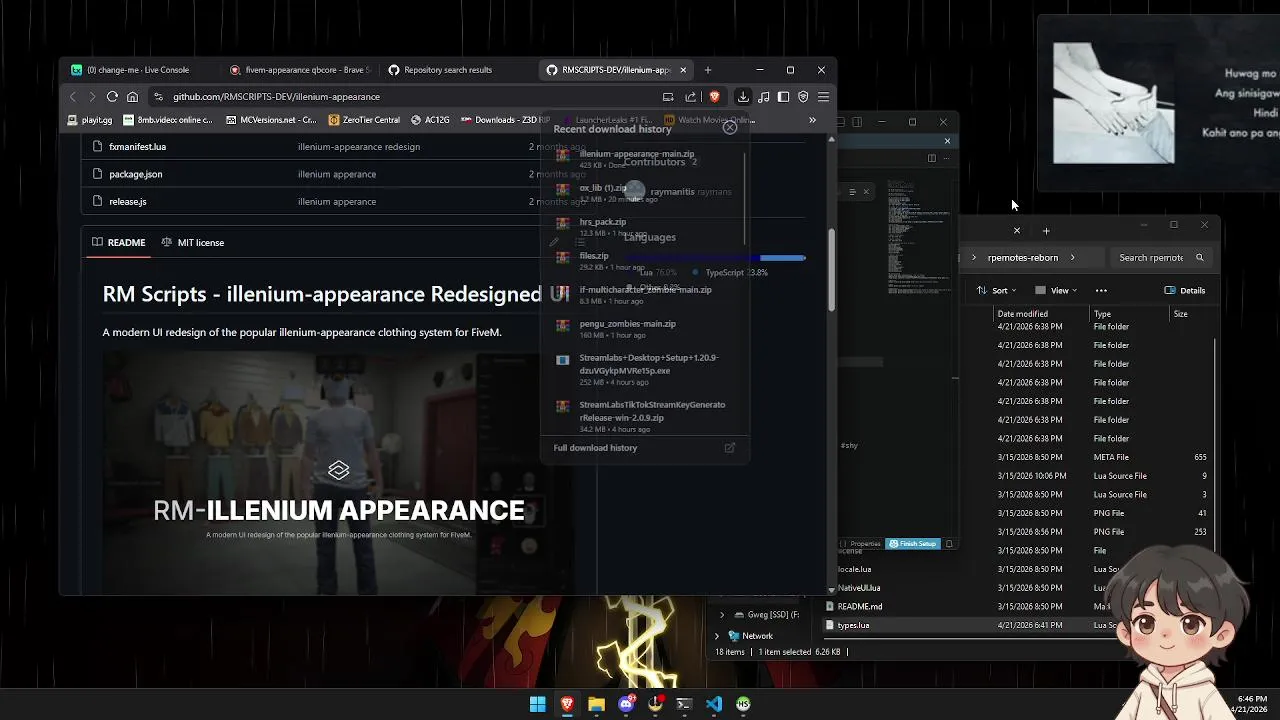This screenshot has width=1280, height=720.
Task: Show more bookmarks with double chevron
Action: (x=812, y=120)
